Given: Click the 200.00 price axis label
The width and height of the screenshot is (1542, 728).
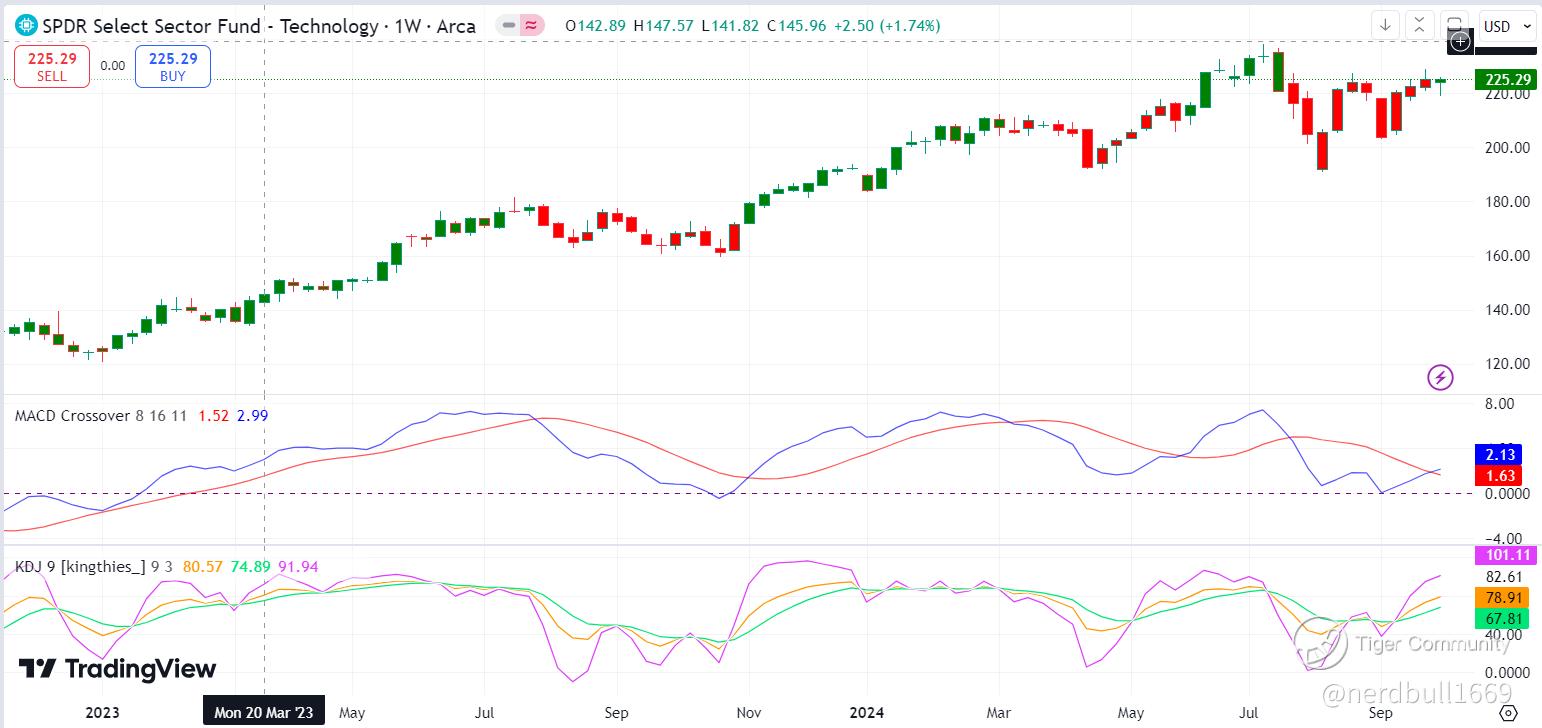Looking at the screenshot, I should 1508,147.
